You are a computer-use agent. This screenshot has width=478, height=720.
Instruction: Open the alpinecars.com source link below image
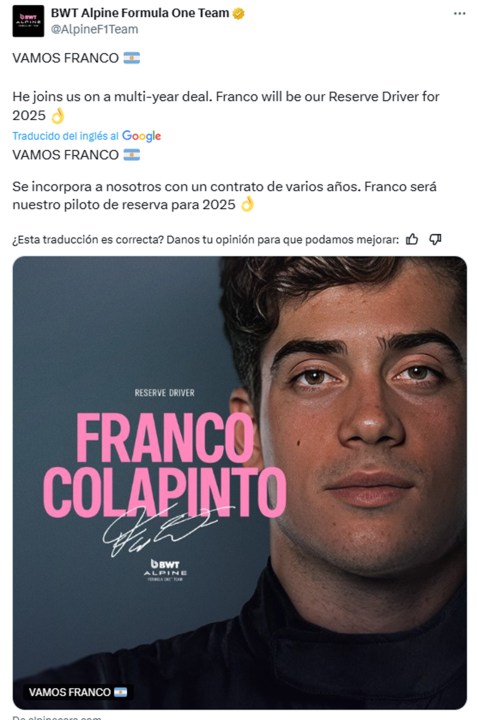click(x=57, y=717)
